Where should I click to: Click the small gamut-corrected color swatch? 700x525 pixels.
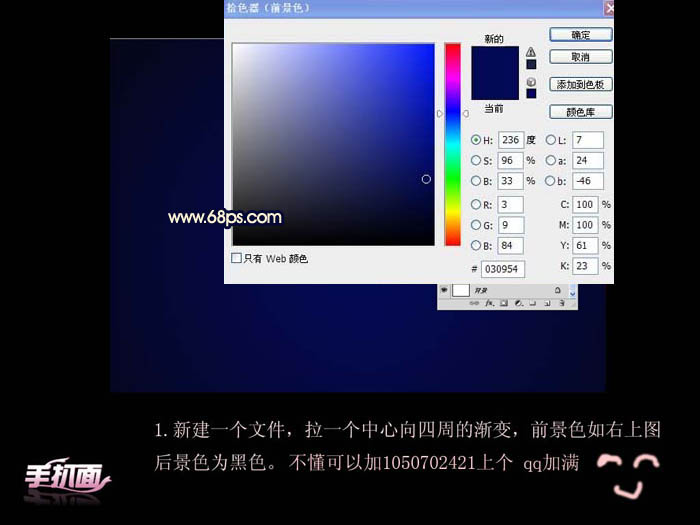tap(531, 64)
